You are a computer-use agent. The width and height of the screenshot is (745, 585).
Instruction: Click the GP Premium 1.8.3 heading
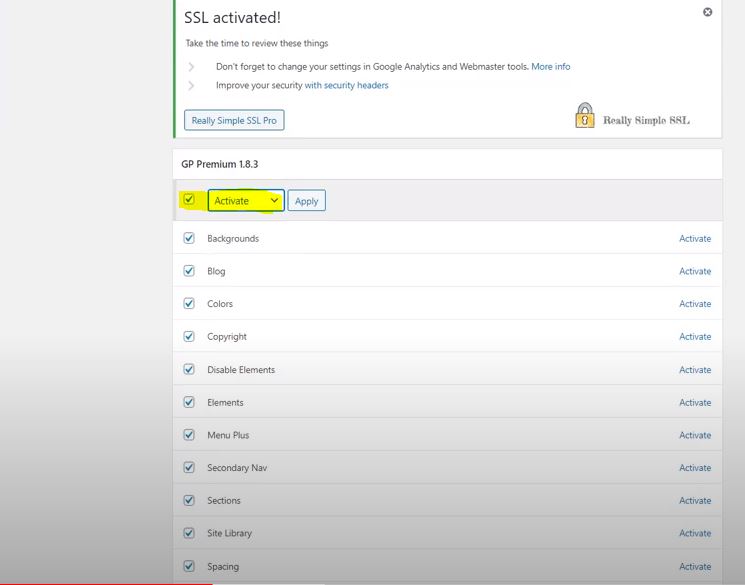[220, 164]
